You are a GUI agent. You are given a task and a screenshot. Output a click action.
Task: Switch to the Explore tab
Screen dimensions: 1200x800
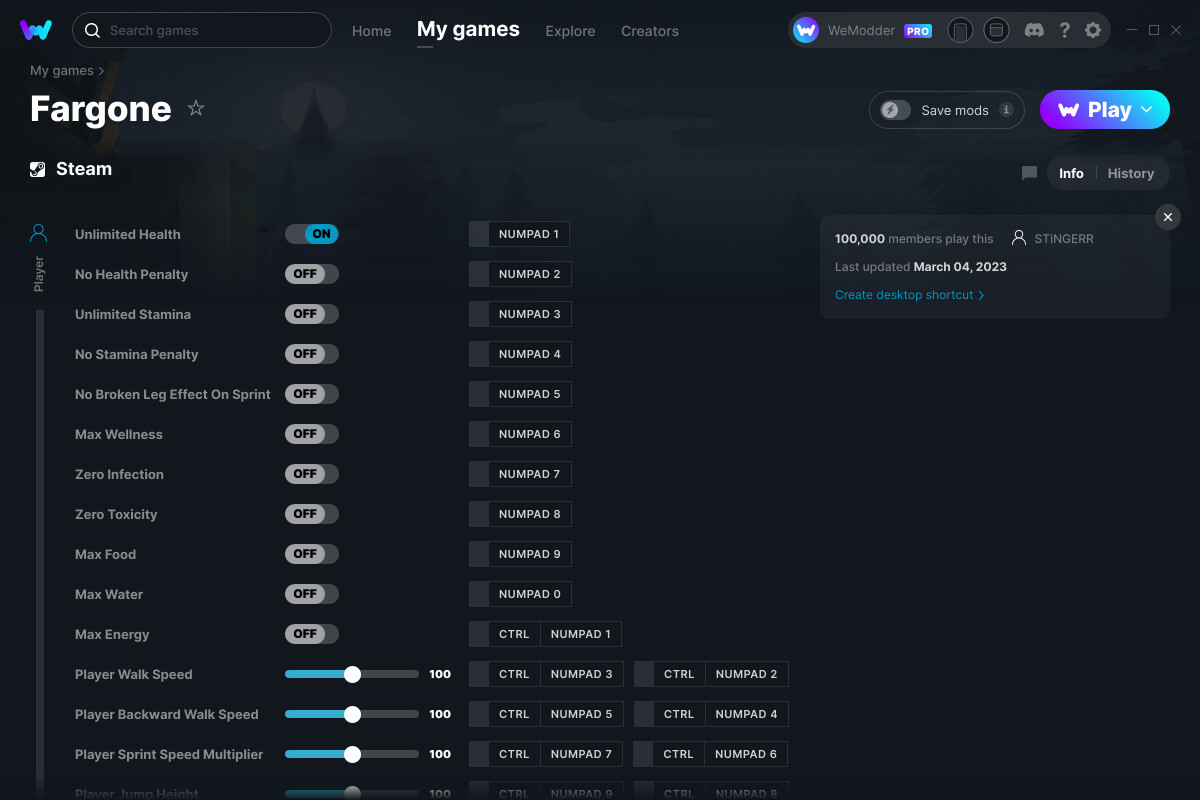pyautogui.click(x=570, y=31)
